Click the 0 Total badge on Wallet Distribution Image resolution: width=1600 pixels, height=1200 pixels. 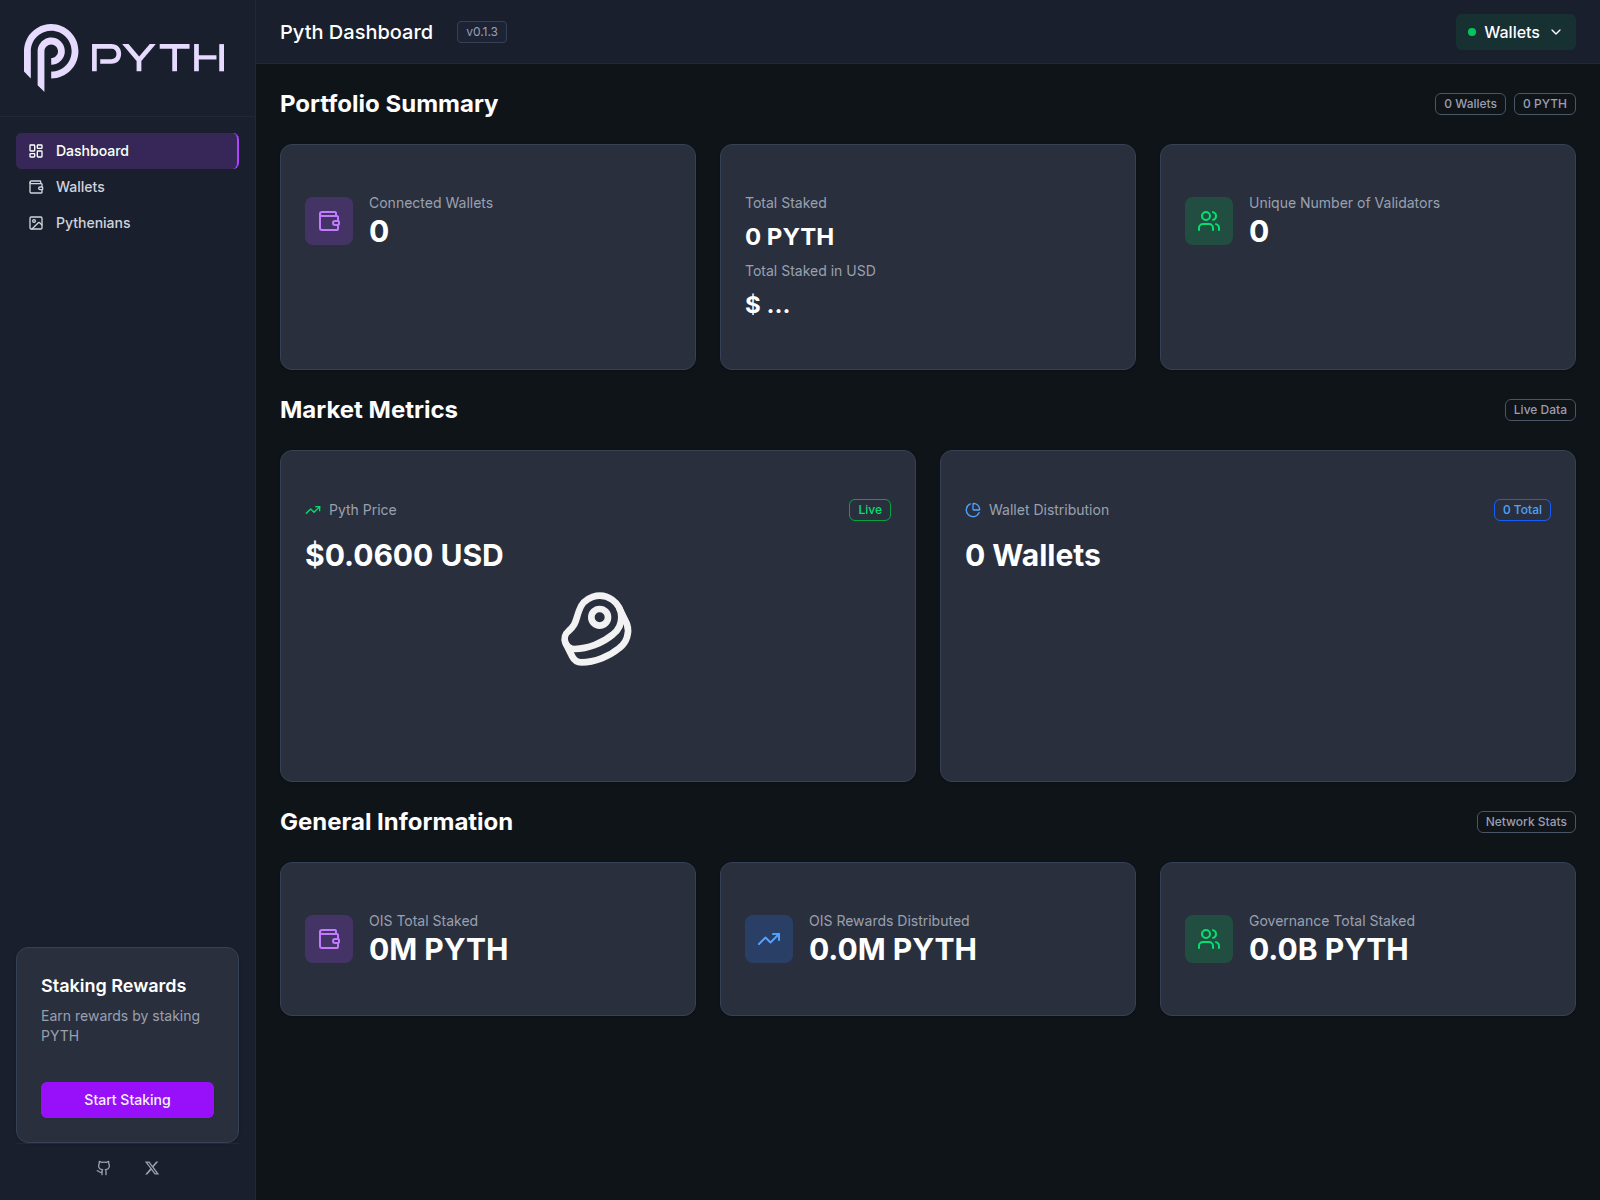pos(1522,510)
